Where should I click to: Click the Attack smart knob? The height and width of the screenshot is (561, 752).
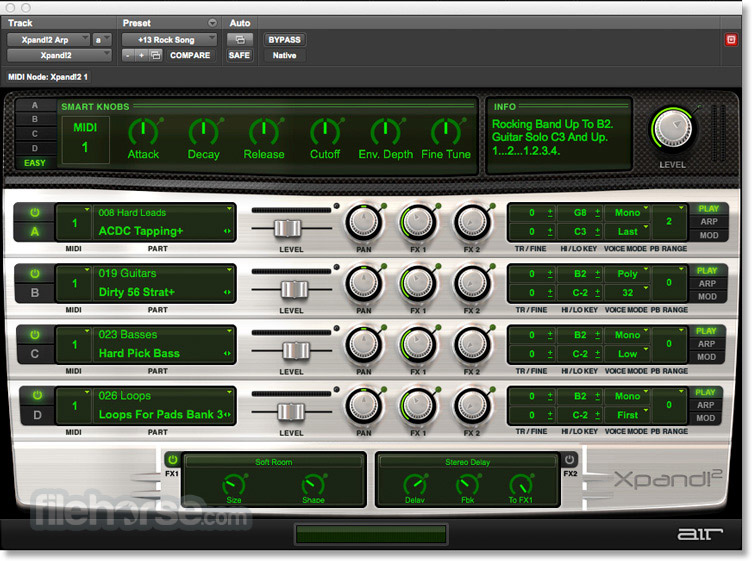[x=143, y=131]
